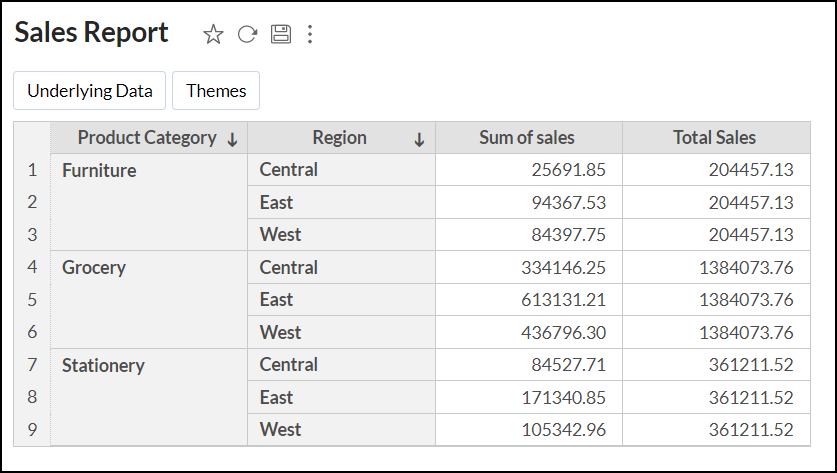Click row number 1 in the table
The width and height of the screenshot is (837, 473).
(31, 170)
